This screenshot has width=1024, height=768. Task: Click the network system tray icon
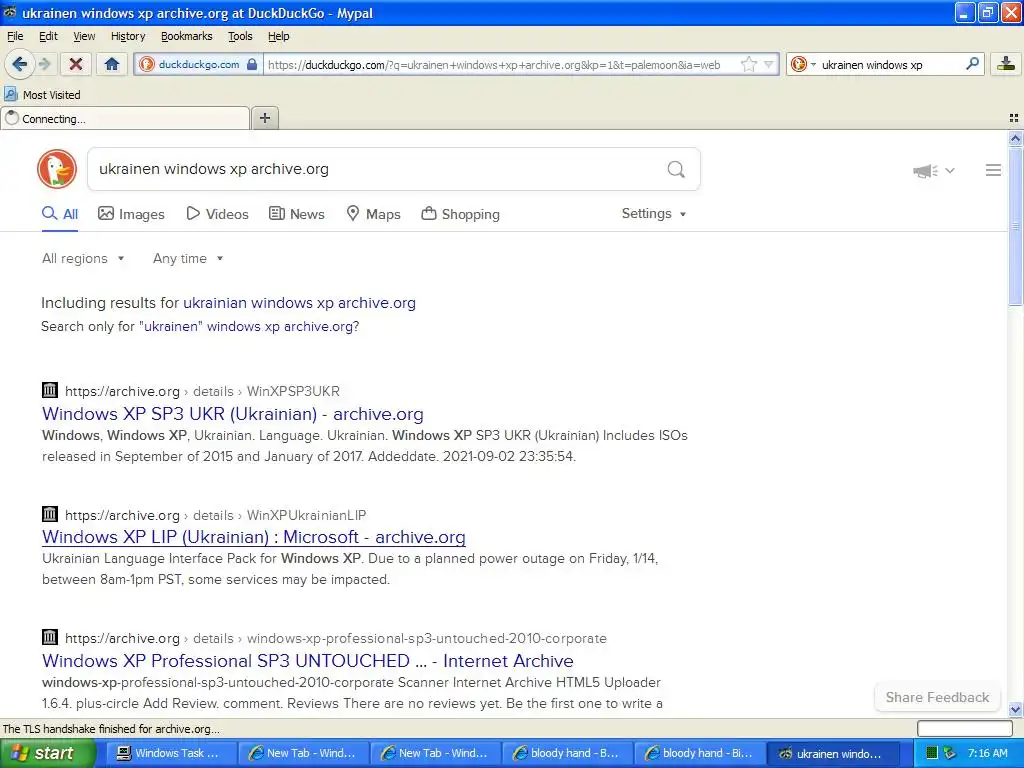(x=950, y=753)
